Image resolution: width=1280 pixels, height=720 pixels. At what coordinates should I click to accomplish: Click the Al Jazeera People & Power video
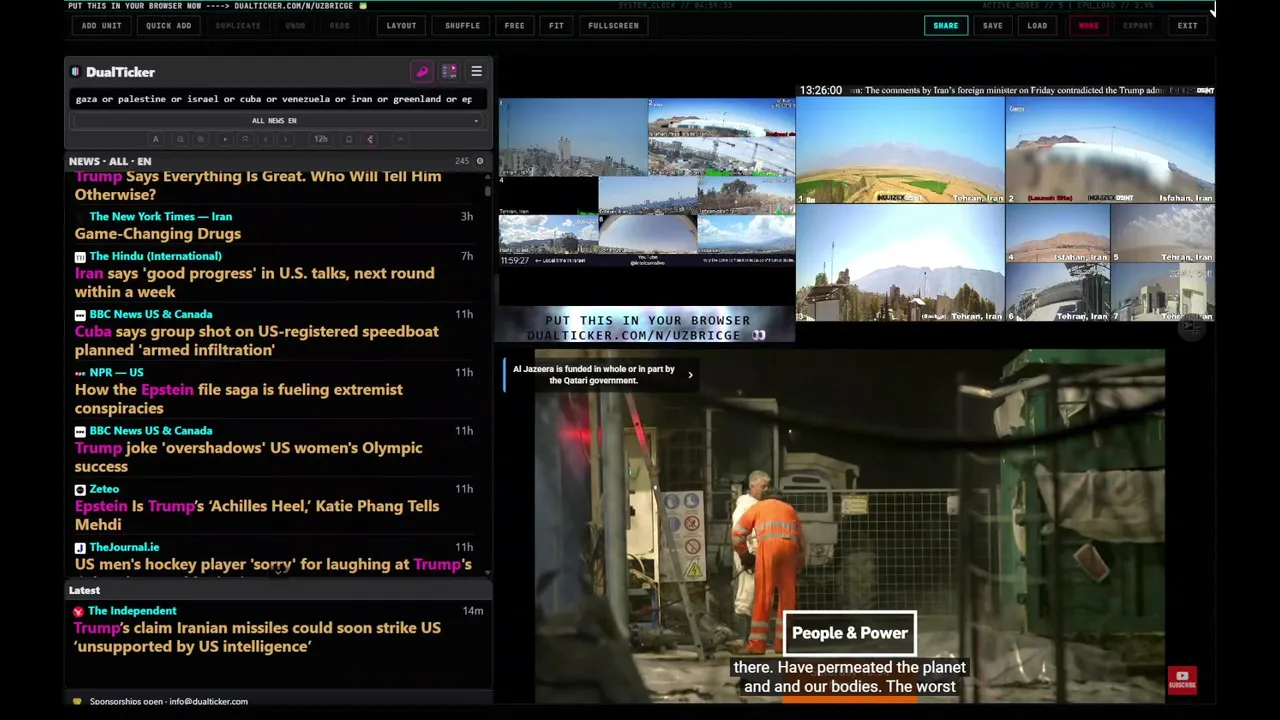(x=850, y=526)
